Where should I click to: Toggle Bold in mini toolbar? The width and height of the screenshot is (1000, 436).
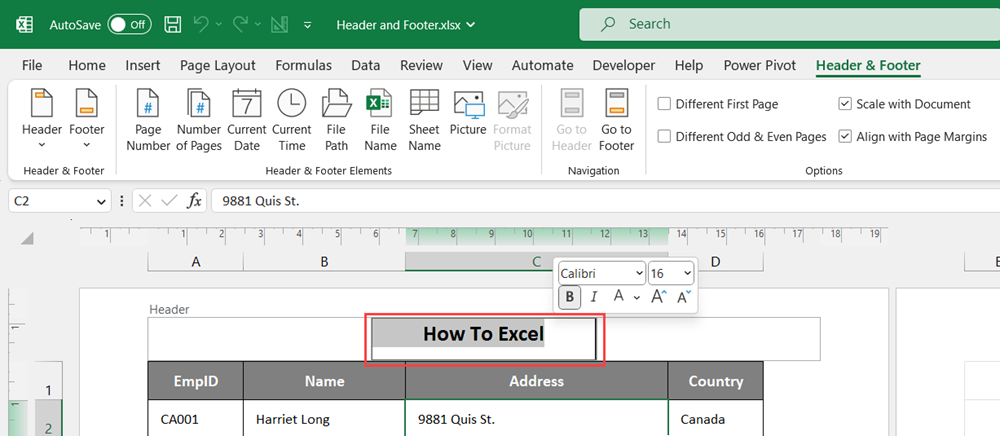(x=570, y=297)
